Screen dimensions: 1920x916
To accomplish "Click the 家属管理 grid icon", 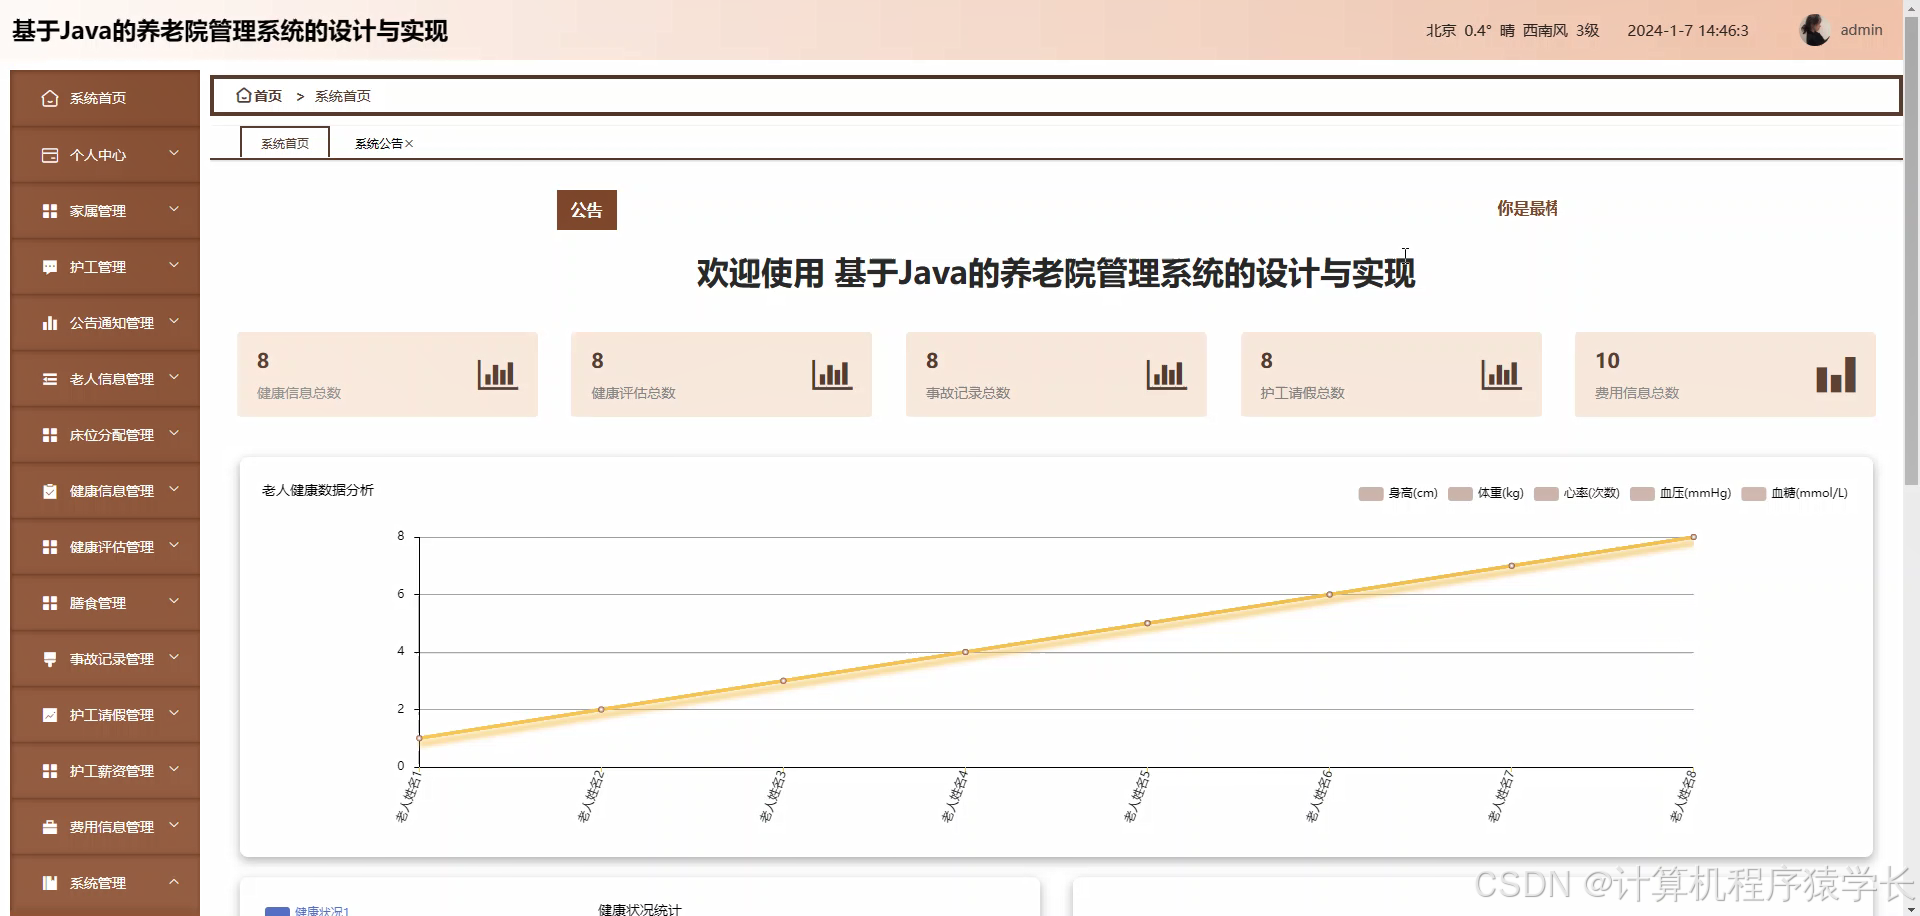I will pos(50,211).
